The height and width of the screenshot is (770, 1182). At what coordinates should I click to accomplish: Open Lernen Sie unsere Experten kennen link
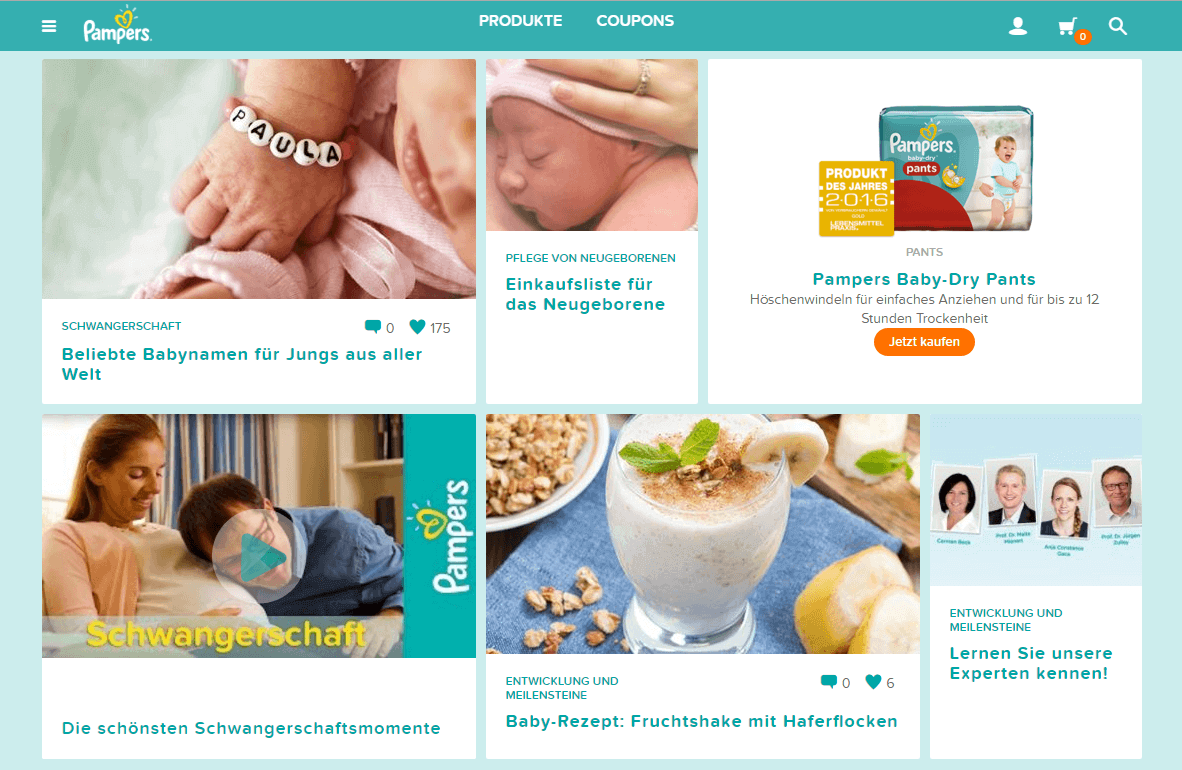(1030, 663)
